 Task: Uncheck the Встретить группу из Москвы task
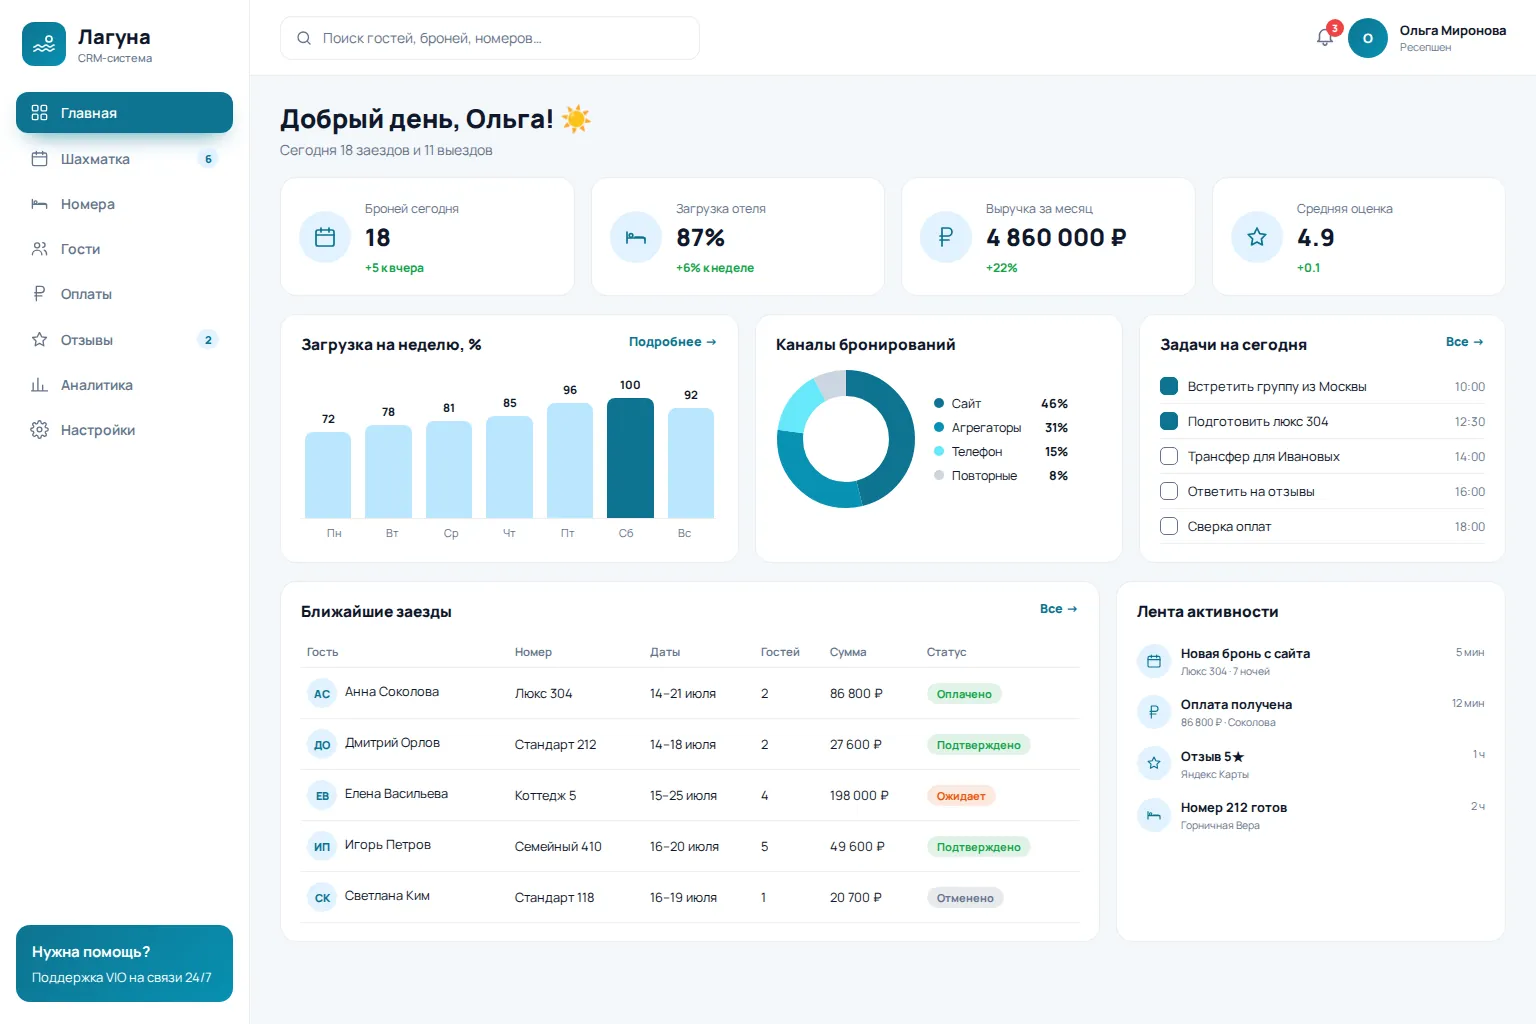click(1168, 386)
